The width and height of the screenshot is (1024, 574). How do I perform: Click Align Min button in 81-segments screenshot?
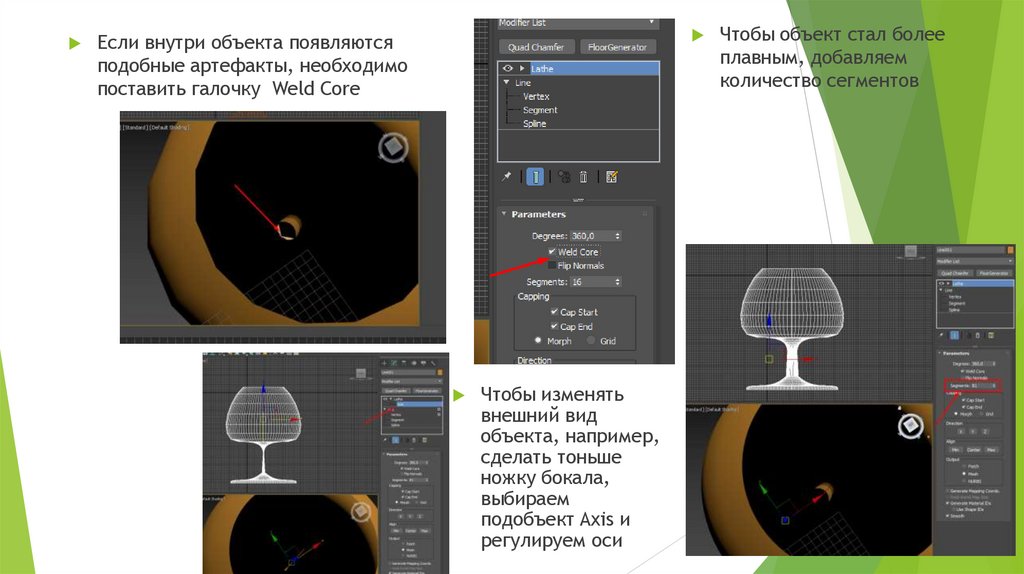(x=955, y=450)
